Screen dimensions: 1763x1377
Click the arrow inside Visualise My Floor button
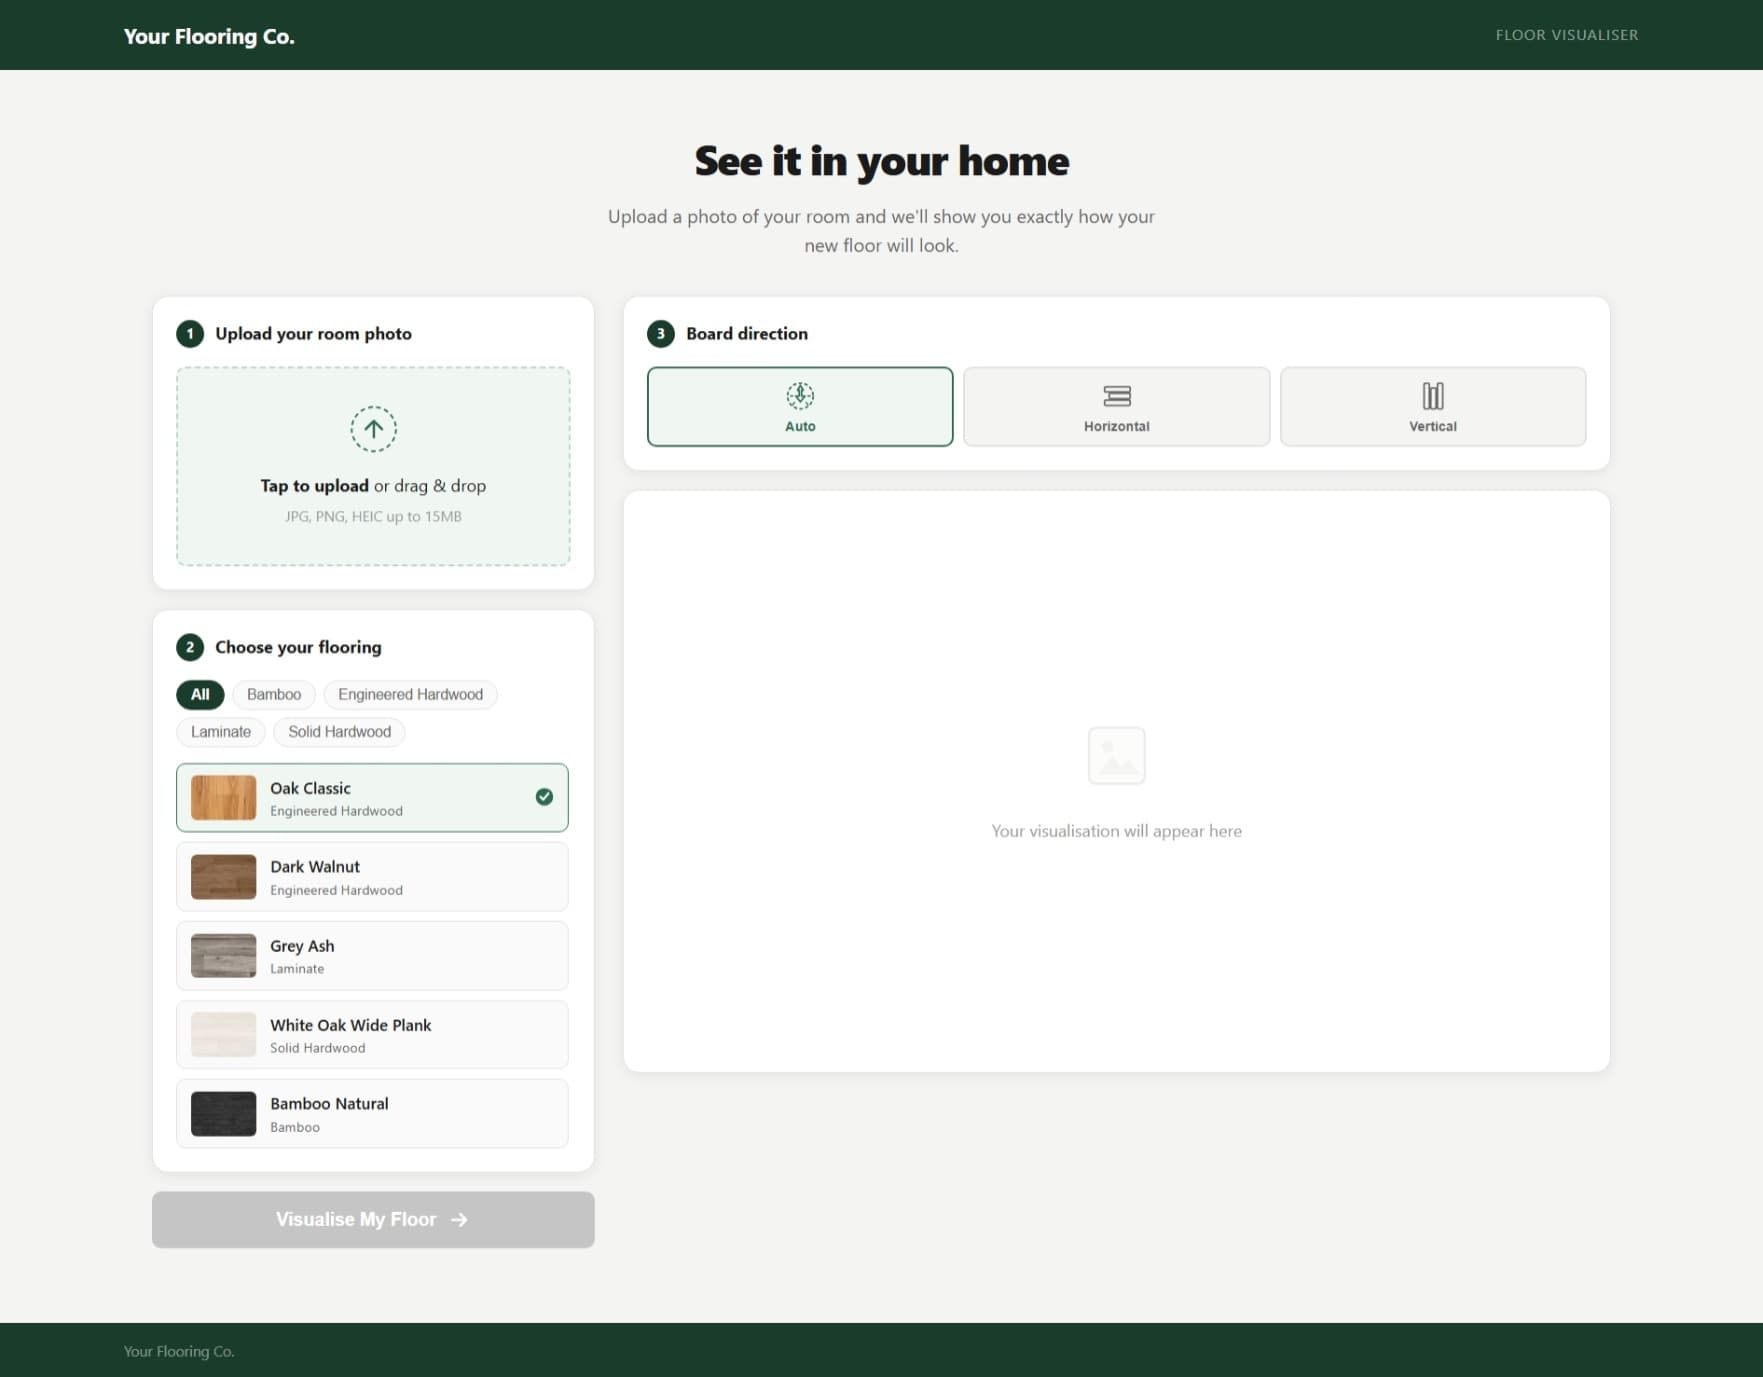coord(459,1219)
